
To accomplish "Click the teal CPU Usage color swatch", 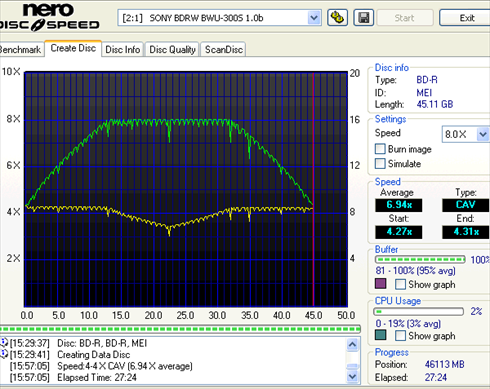I will tap(381, 335).
